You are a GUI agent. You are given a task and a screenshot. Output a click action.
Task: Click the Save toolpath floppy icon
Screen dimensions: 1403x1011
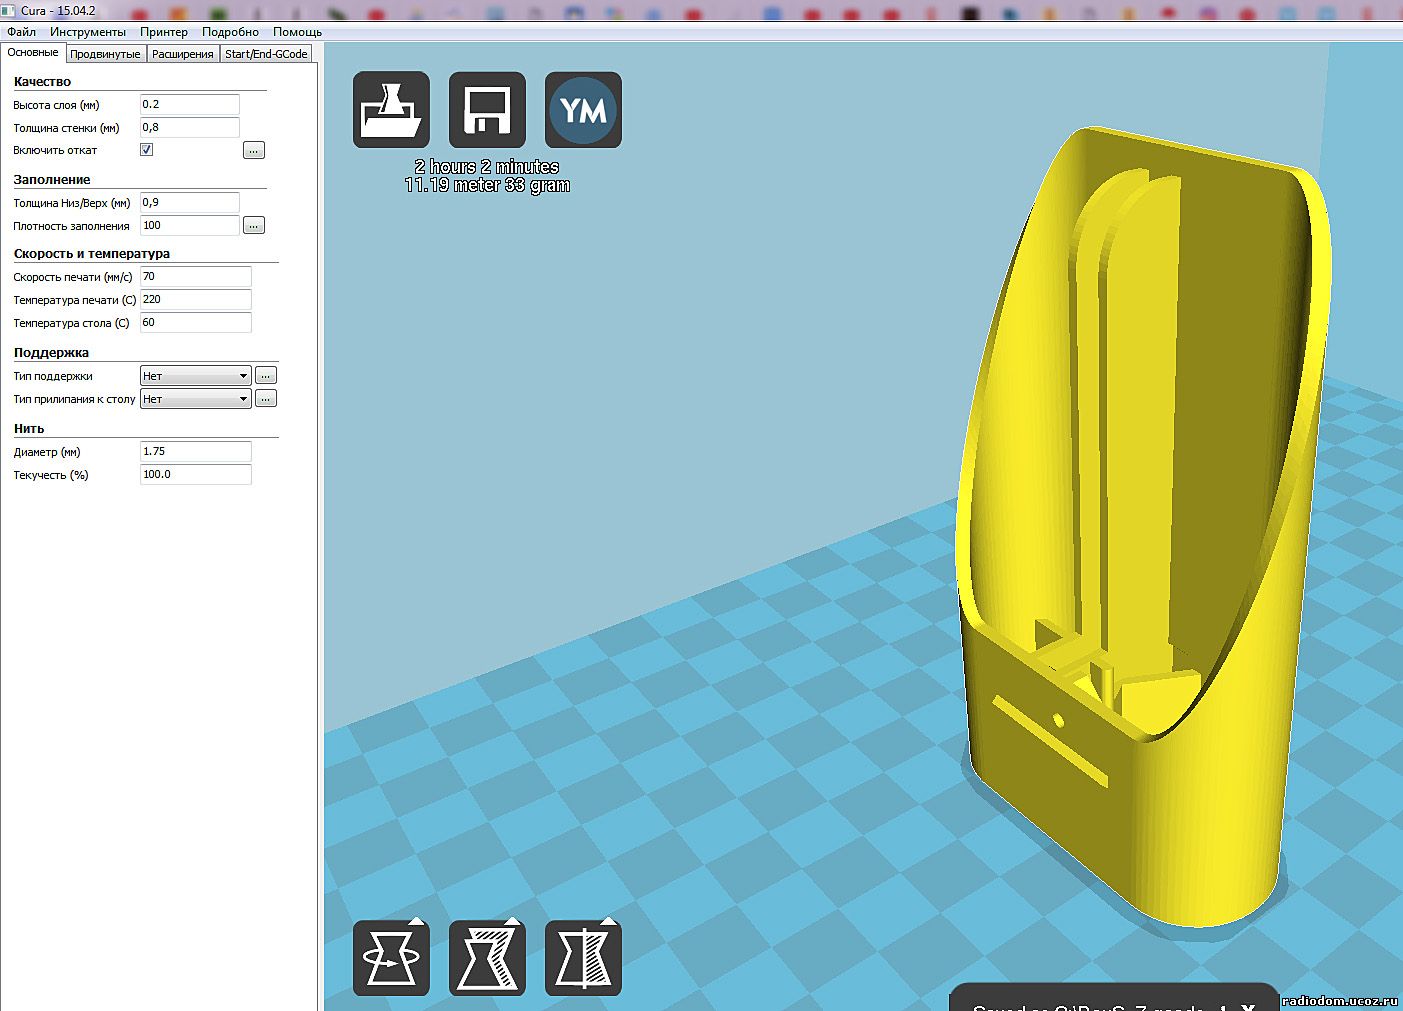pos(487,110)
